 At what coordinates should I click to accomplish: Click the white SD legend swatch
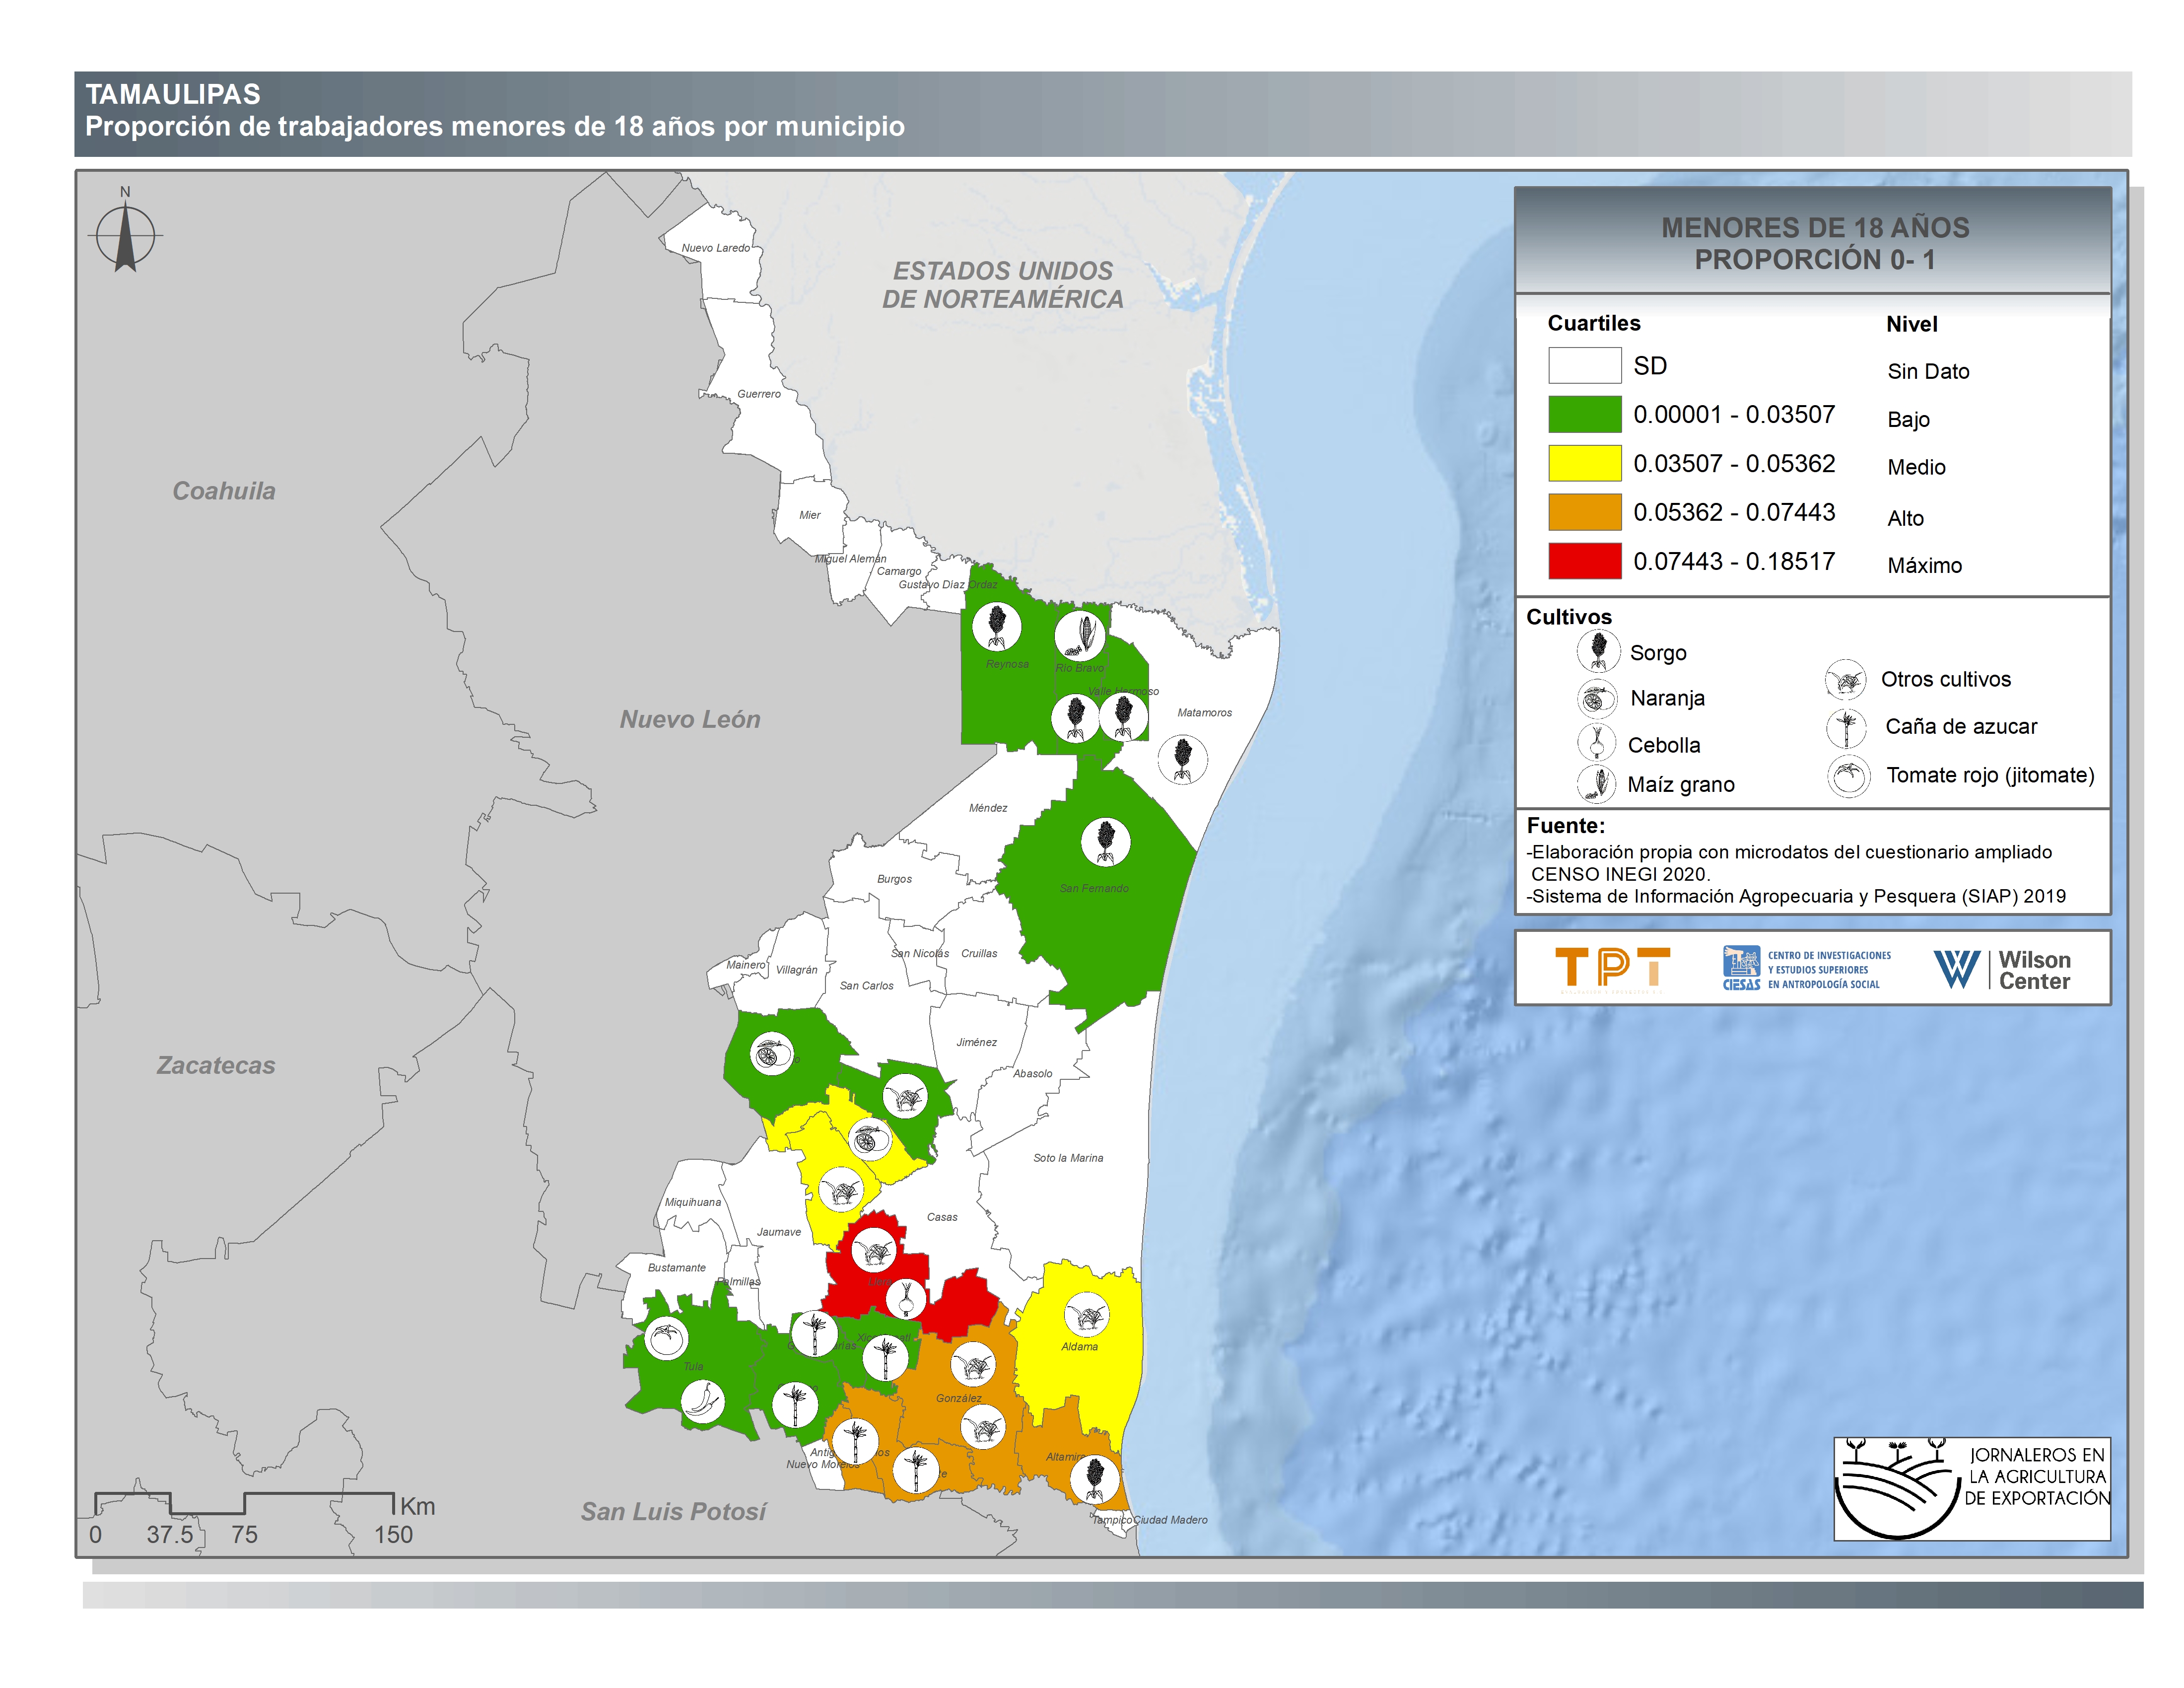(x=1584, y=365)
